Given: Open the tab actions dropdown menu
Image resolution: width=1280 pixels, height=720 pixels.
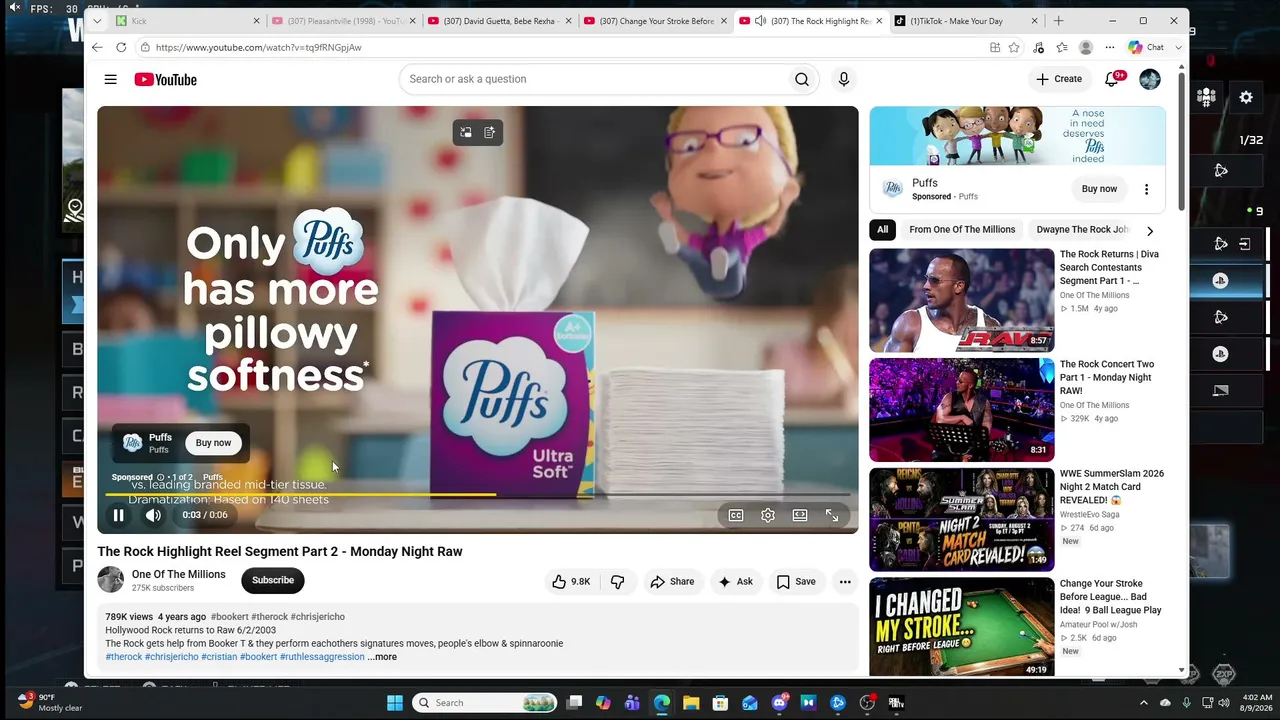Looking at the screenshot, I should coord(97,21).
